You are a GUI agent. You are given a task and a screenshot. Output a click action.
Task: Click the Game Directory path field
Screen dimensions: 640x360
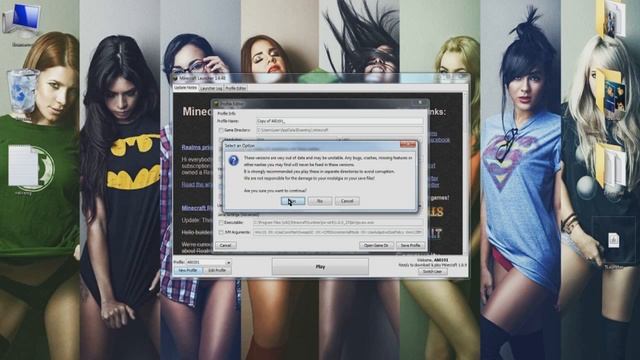[x=340, y=130]
